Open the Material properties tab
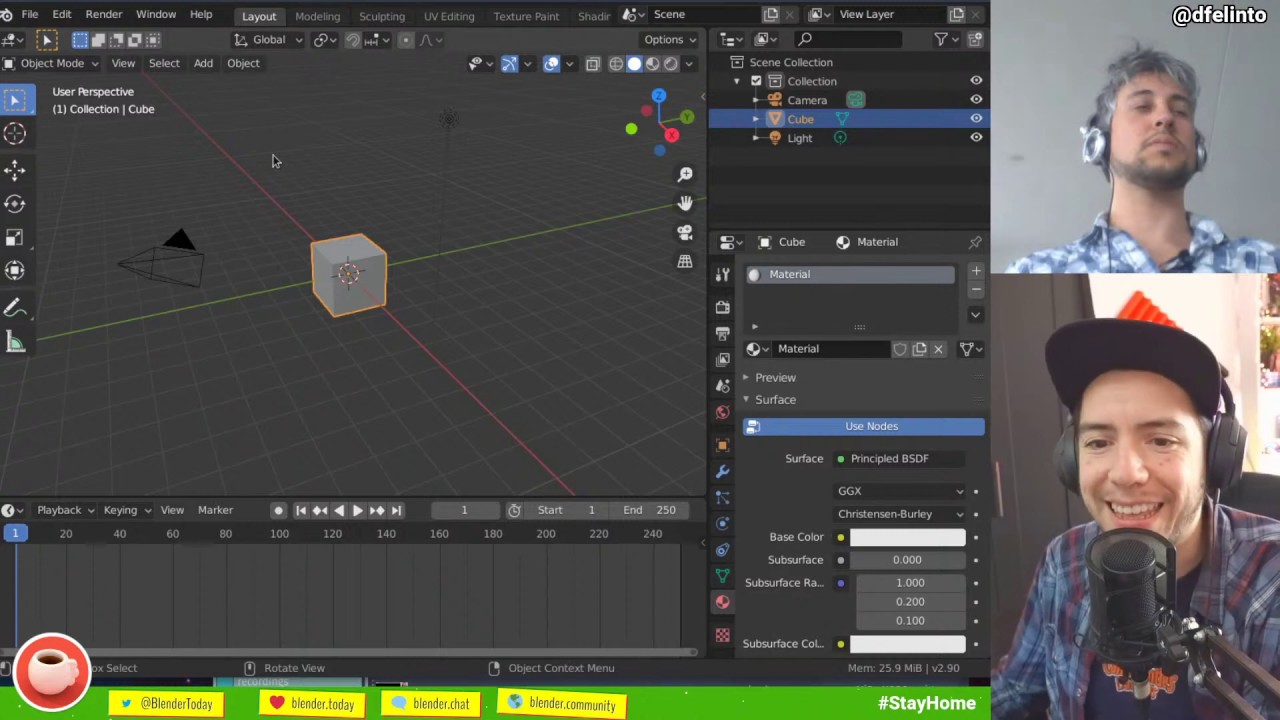This screenshot has height=720, width=1280. (x=723, y=602)
